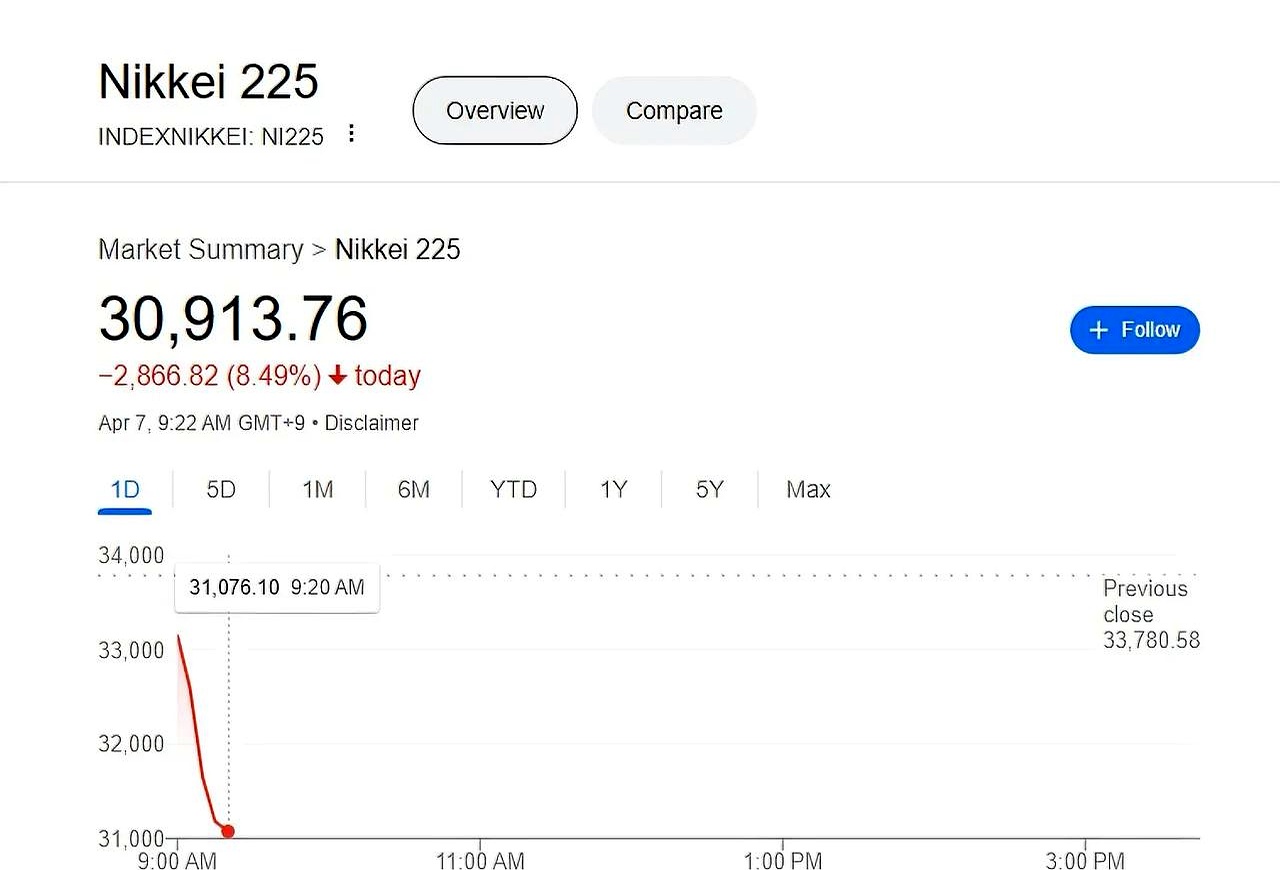Screen dimensions: 1280x870
Task: Click the Follow button
Action: pos(1134,330)
